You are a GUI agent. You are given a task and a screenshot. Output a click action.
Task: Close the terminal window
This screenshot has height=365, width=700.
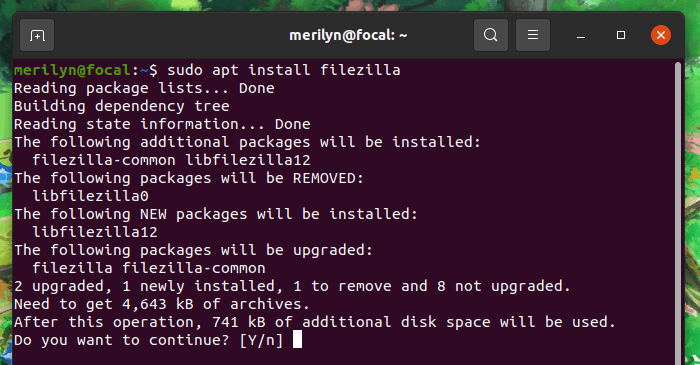click(x=661, y=35)
